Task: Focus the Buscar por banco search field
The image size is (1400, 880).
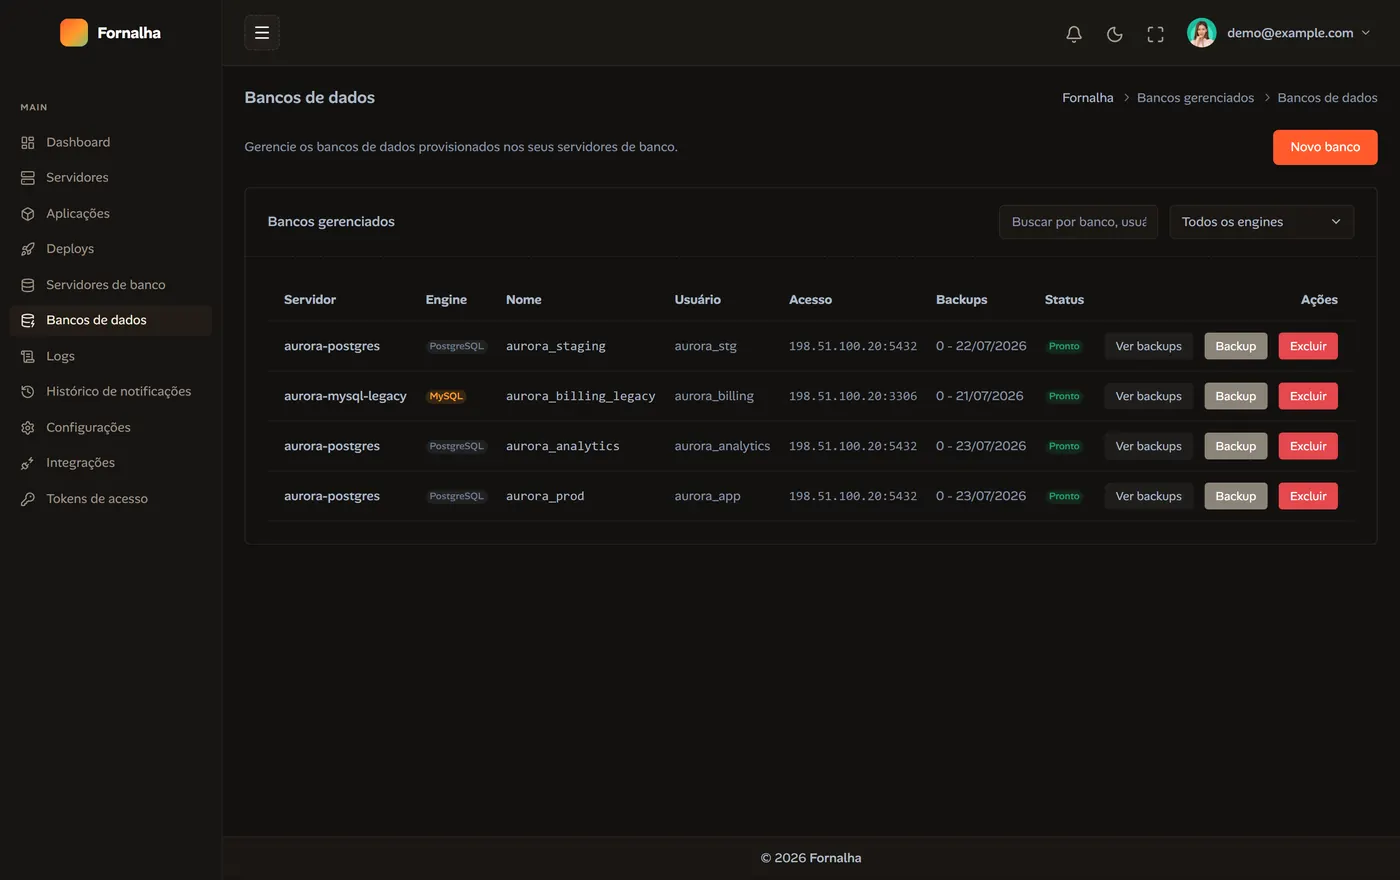Action: coord(1078,222)
